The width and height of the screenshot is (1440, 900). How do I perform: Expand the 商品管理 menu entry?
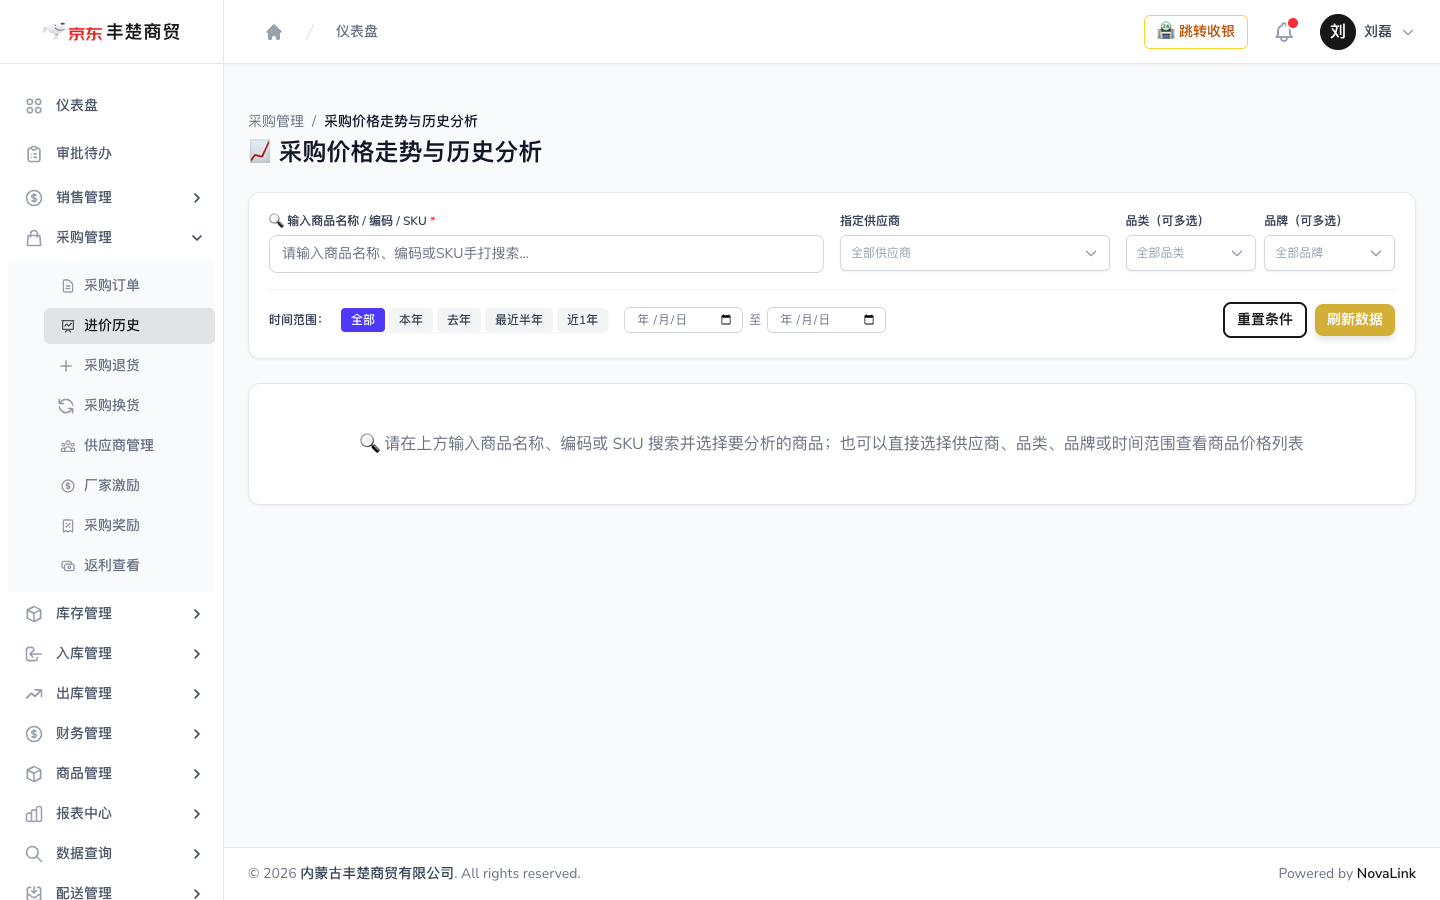pos(112,774)
